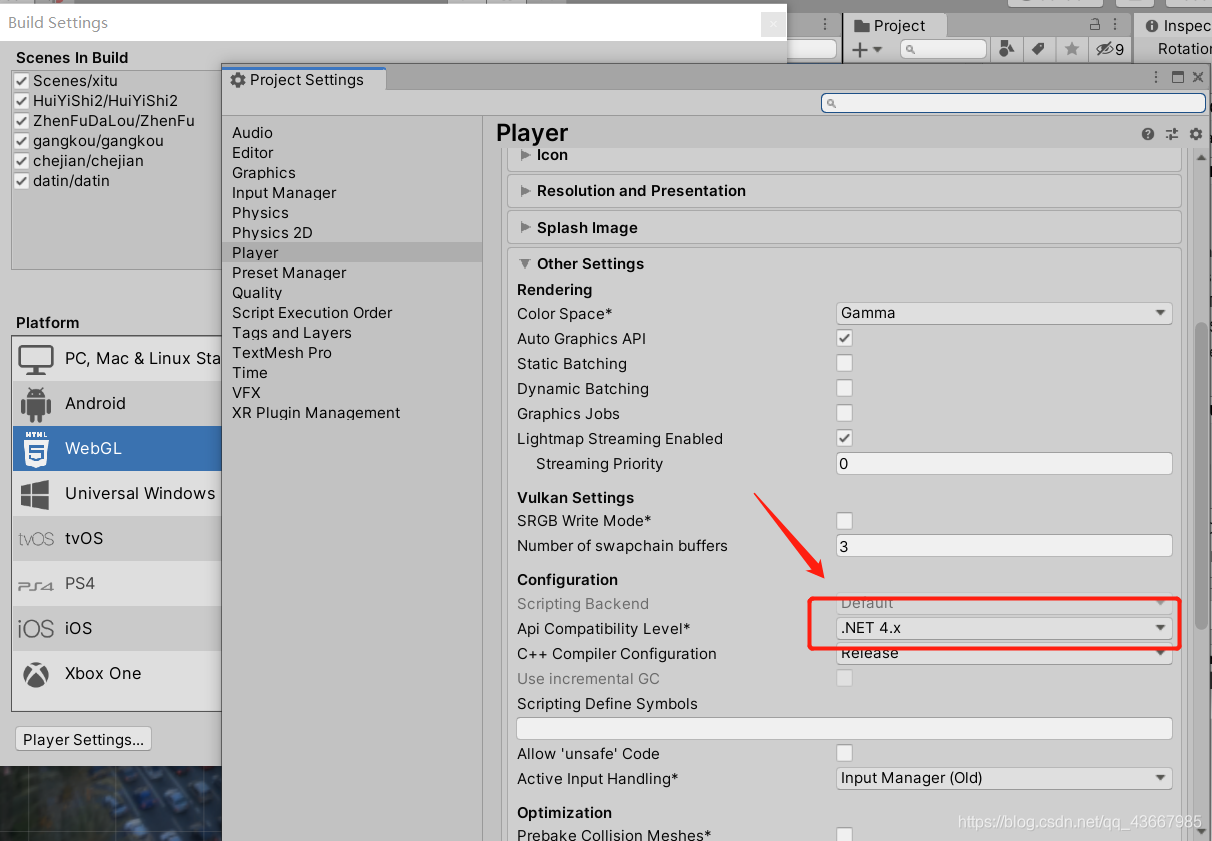
Task: Open XR Plugin Management settings
Action: pyautogui.click(x=352, y=413)
